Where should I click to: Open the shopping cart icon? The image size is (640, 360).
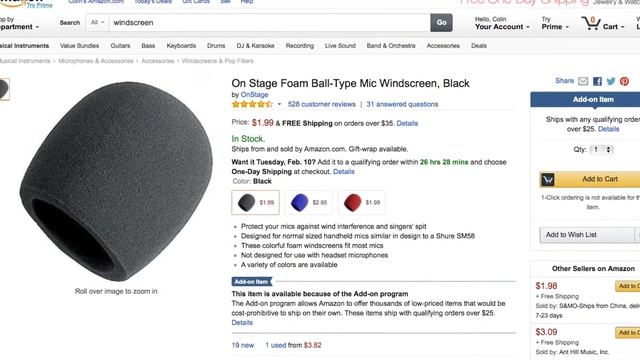pyautogui.click(x=591, y=23)
